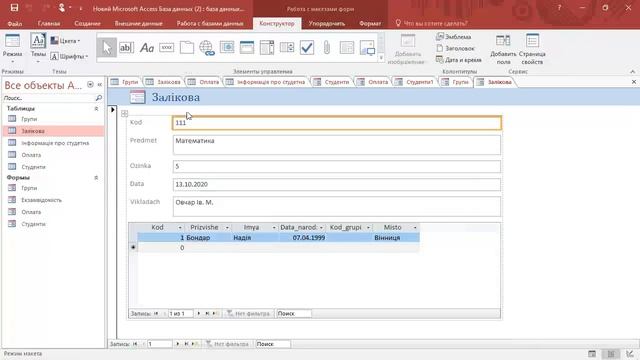Switch to the Формат ribbon tab
The height and width of the screenshot is (360, 640).
tap(370, 23)
